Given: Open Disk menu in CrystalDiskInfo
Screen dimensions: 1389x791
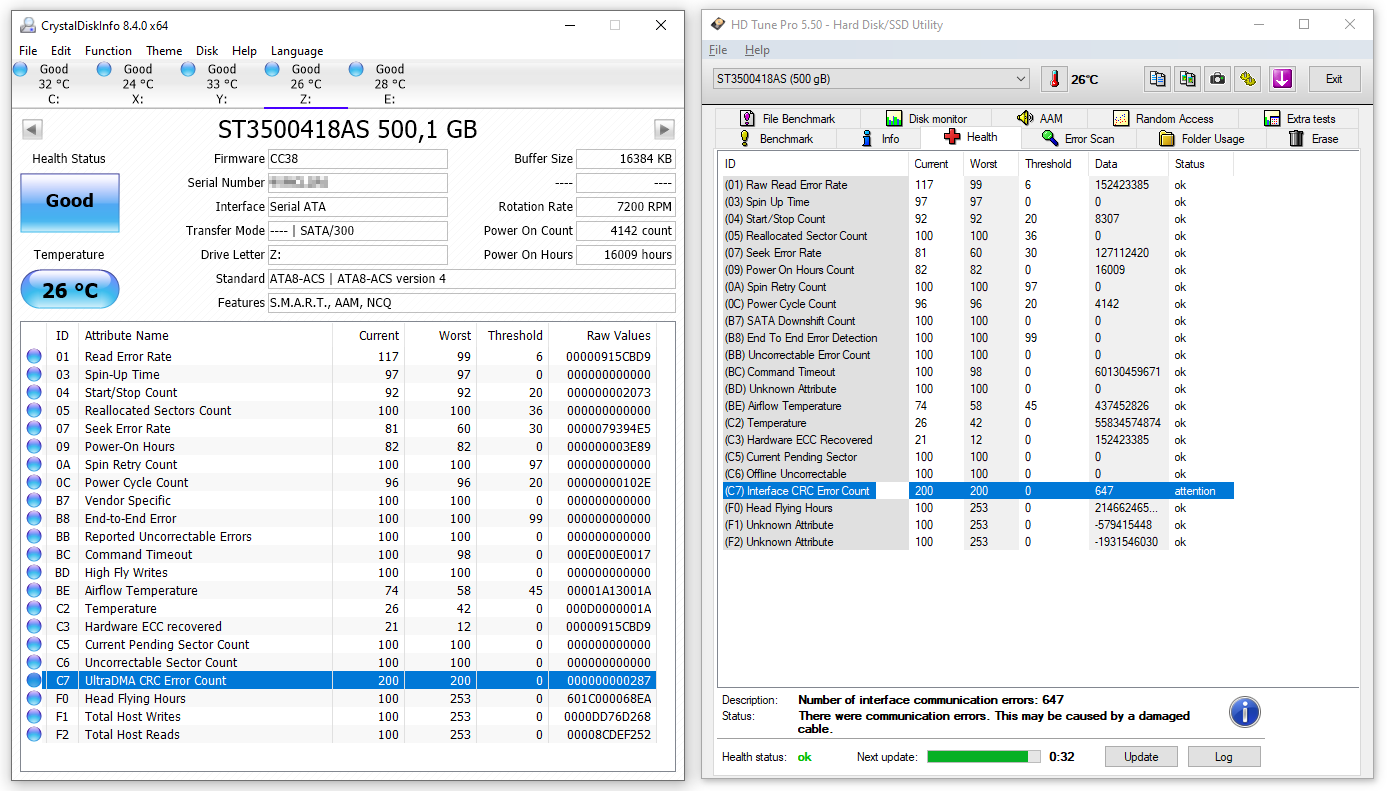Looking at the screenshot, I should pyautogui.click(x=207, y=51).
